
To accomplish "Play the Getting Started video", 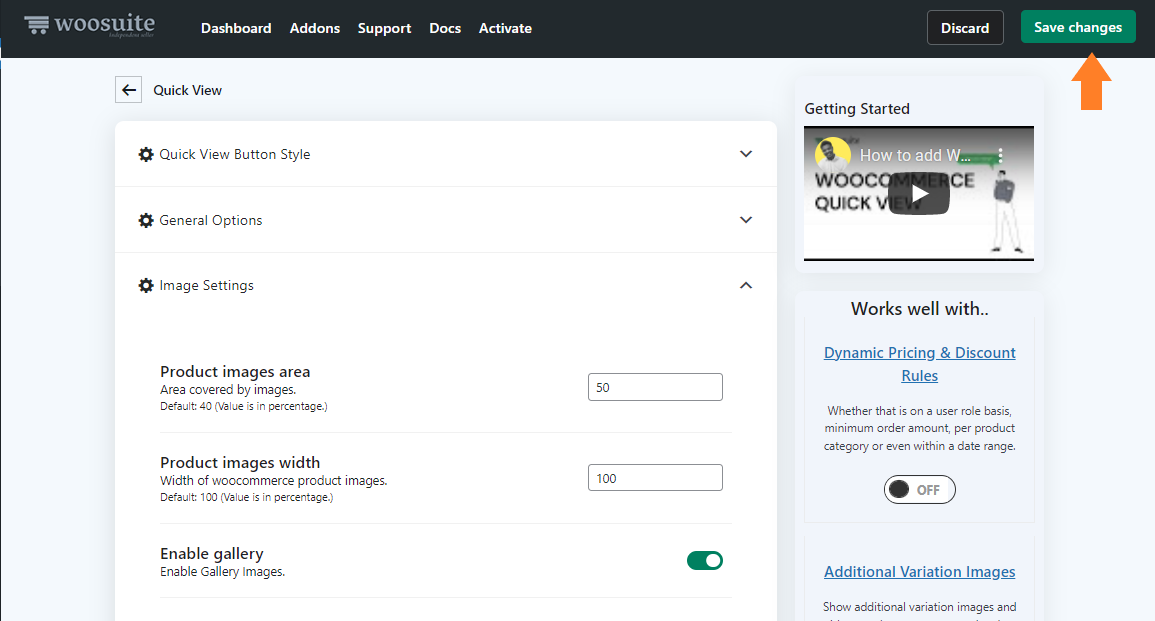I will [x=919, y=194].
